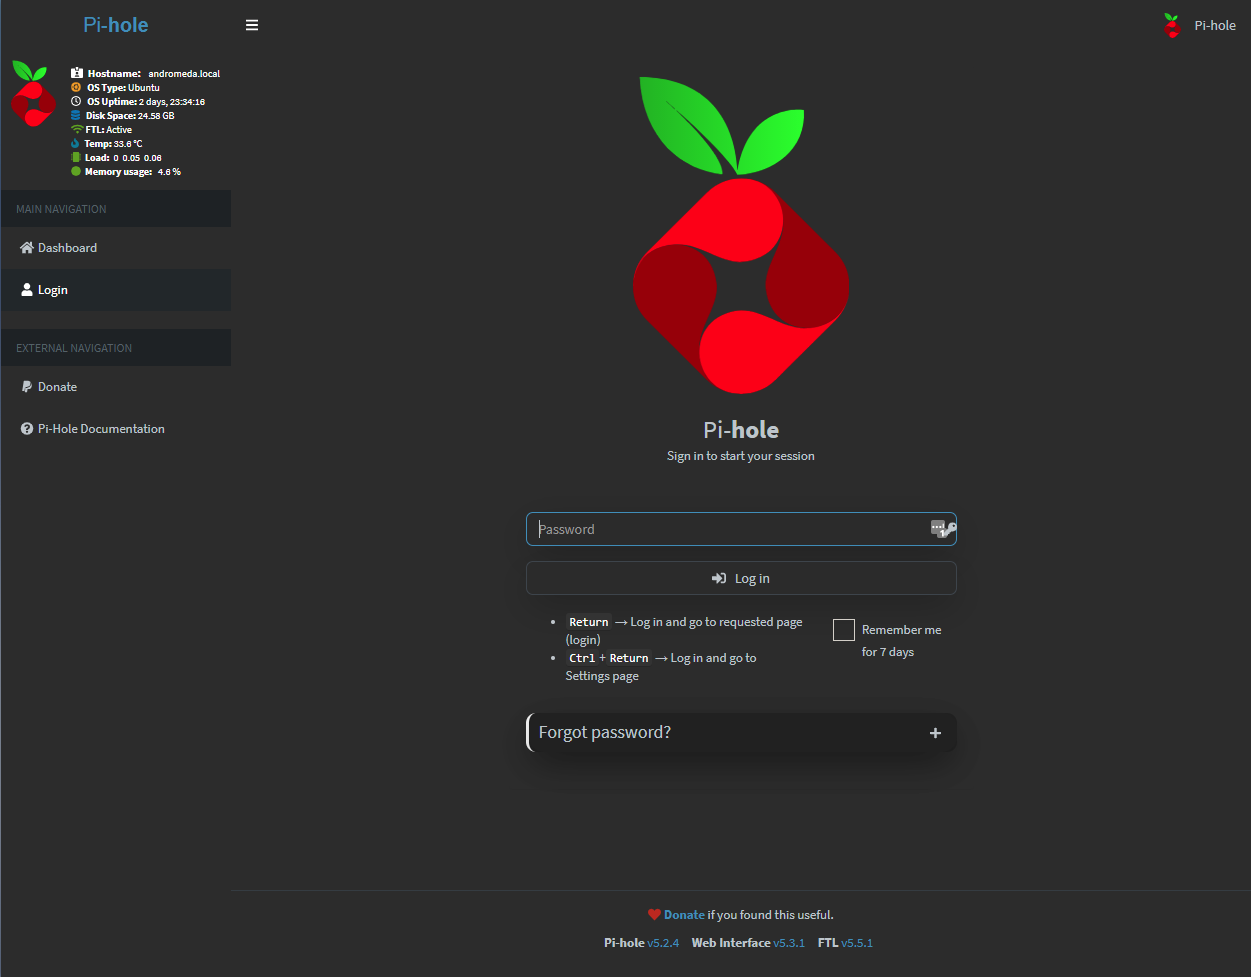Select Login in the sidebar
The image size is (1251, 977).
(53, 290)
